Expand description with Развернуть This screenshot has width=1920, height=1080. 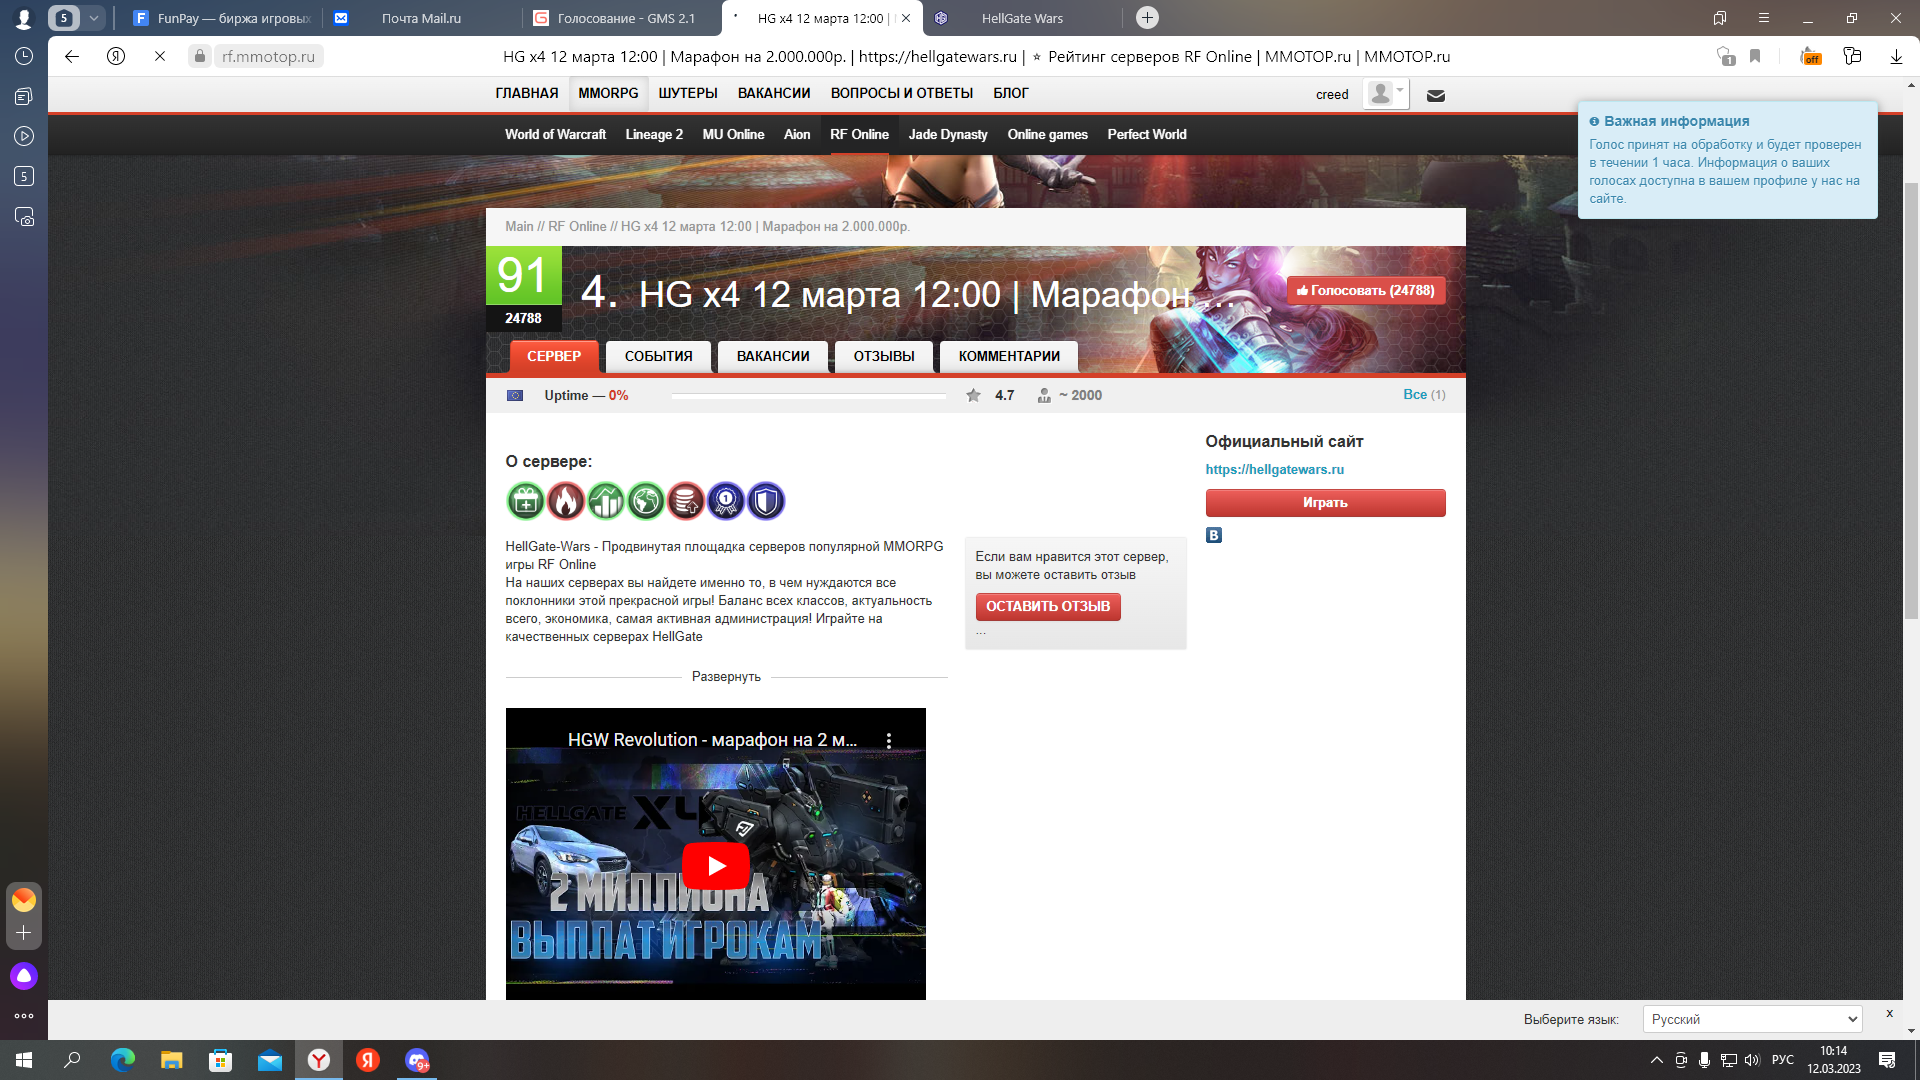(726, 677)
